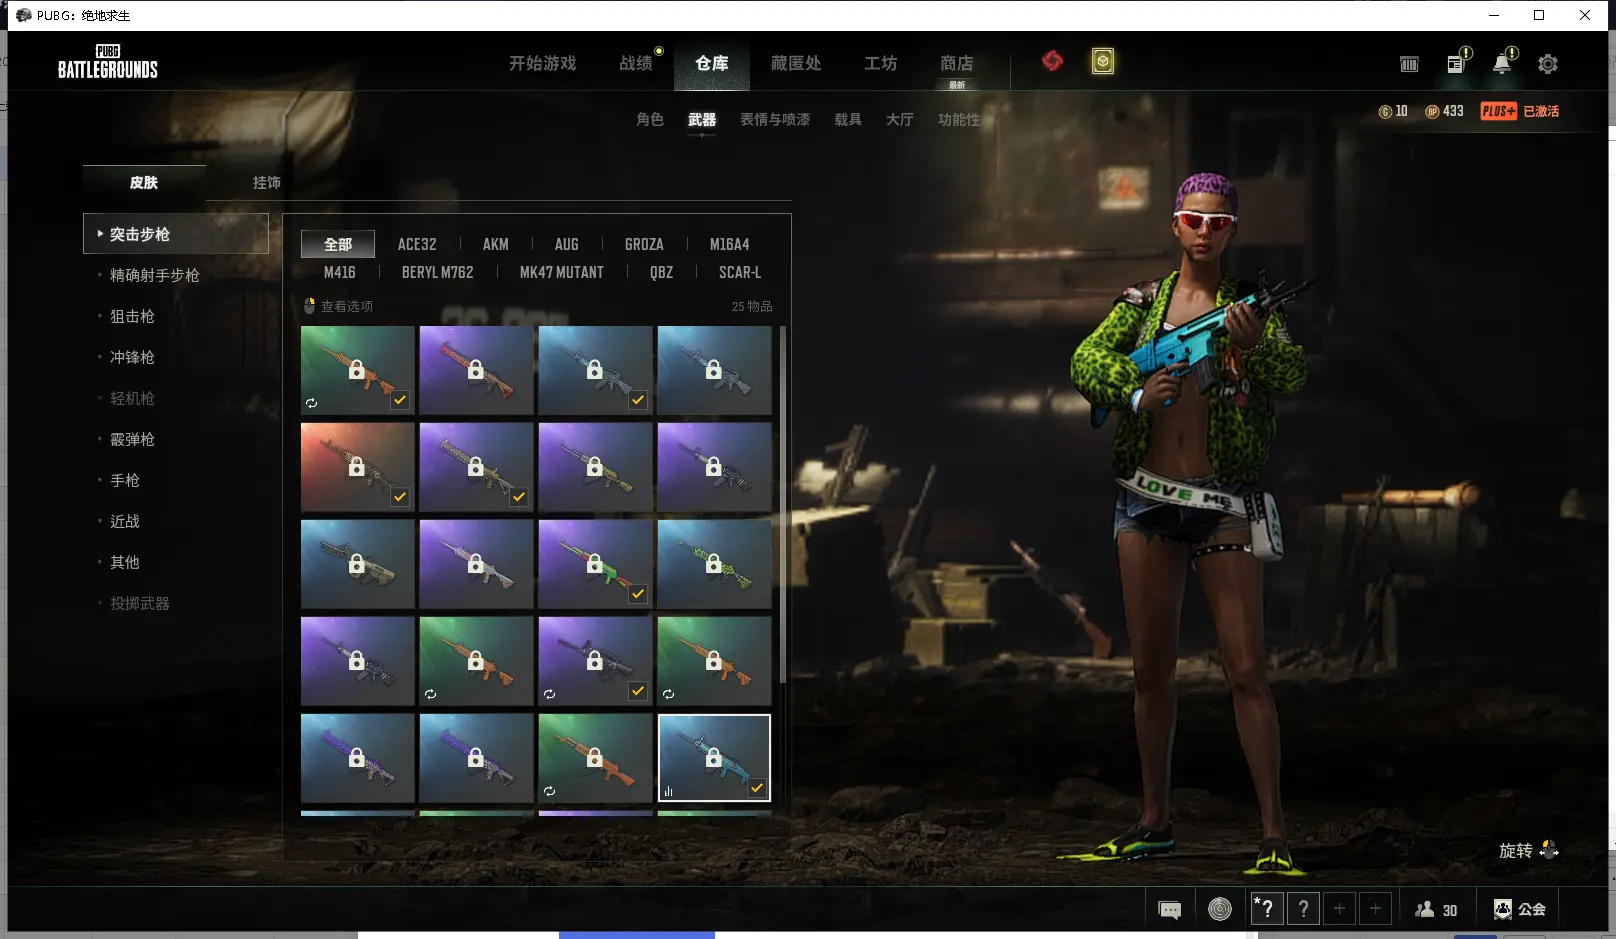Expand the 突击步枪 category arrow
The height and width of the screenshot is (939, 1616).
click(x=100, y=233)
